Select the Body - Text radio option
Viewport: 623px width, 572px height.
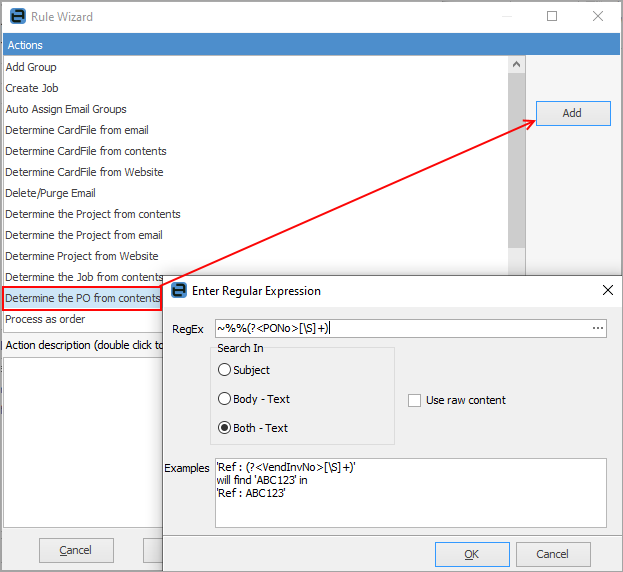pyautogui.click(x=224, y=398)
